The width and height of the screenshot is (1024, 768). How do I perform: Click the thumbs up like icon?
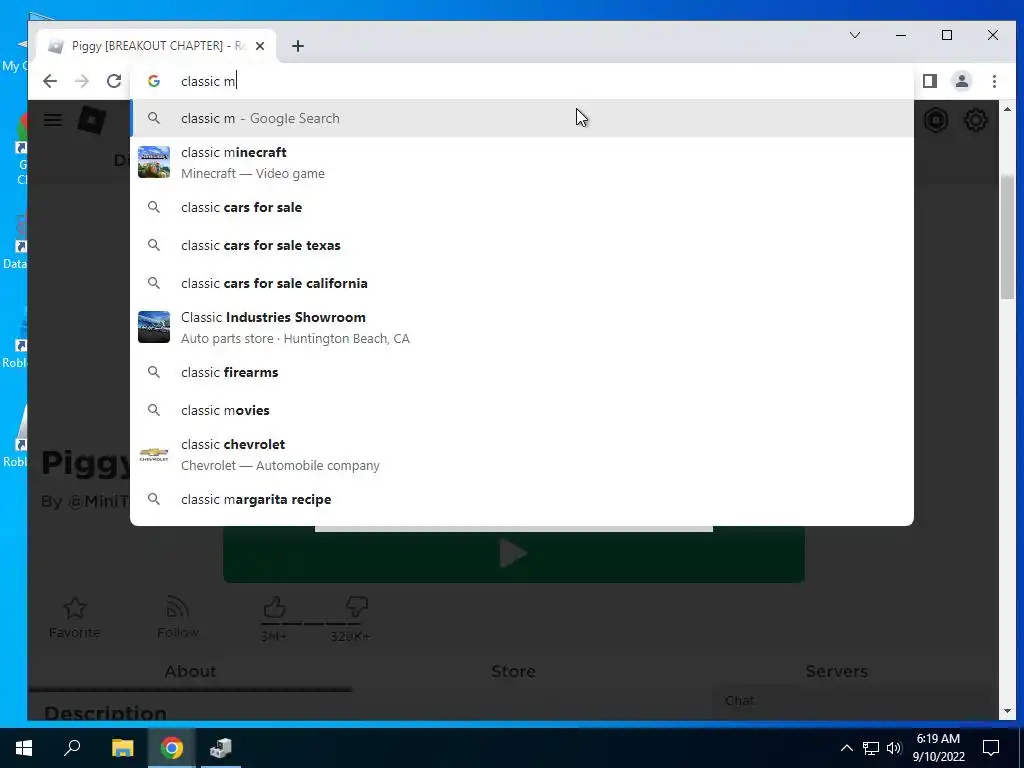point(274,608)
